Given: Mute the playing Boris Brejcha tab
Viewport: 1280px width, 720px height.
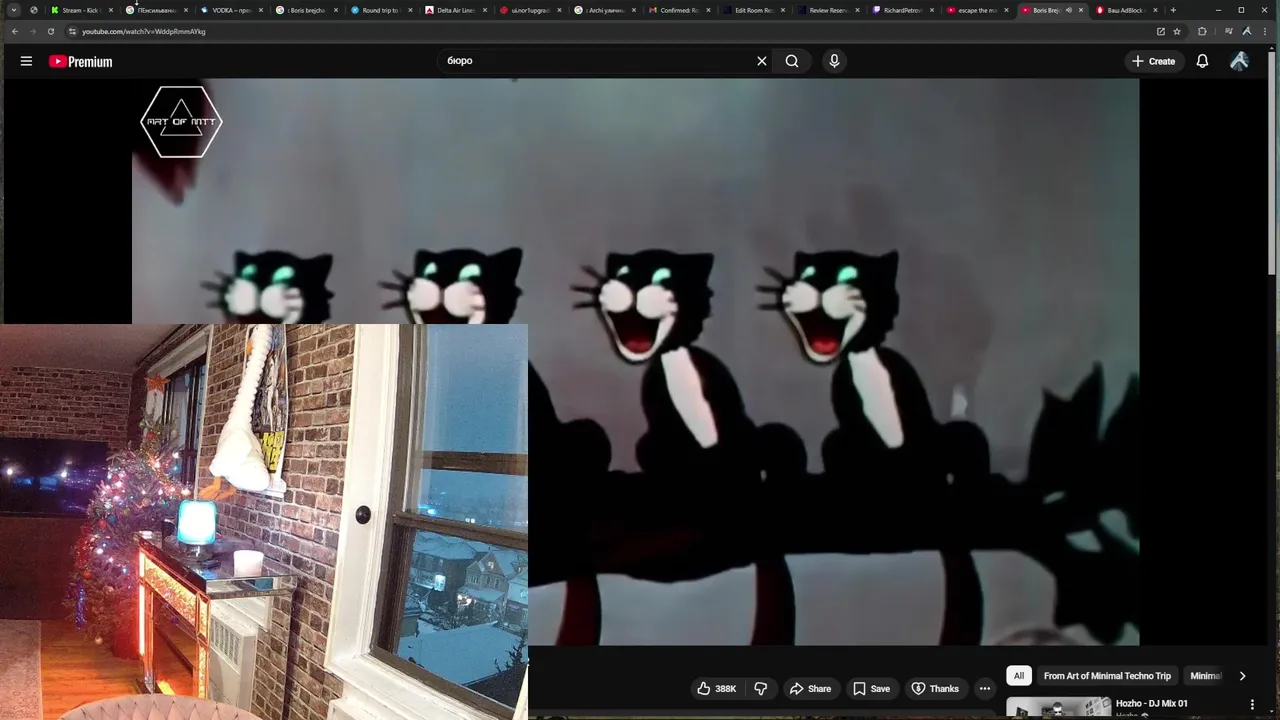Looking at the screenshot, I should point(1068,10).
